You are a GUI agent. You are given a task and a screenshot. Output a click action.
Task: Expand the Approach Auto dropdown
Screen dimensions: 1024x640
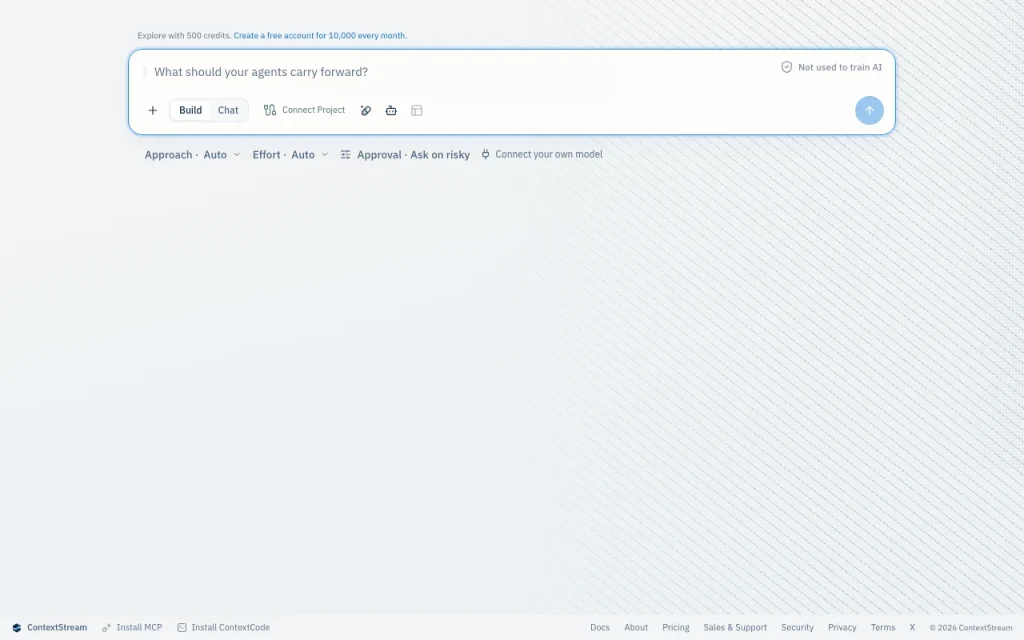coord(193,155)
